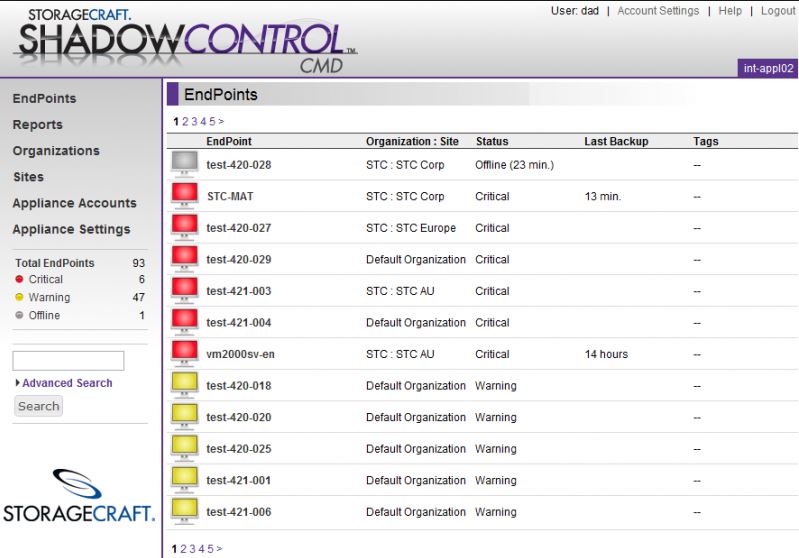Click the yellow monitor icon for test-420-020
The width and height of the screenshot is (799, 558).
pos(184,417)
